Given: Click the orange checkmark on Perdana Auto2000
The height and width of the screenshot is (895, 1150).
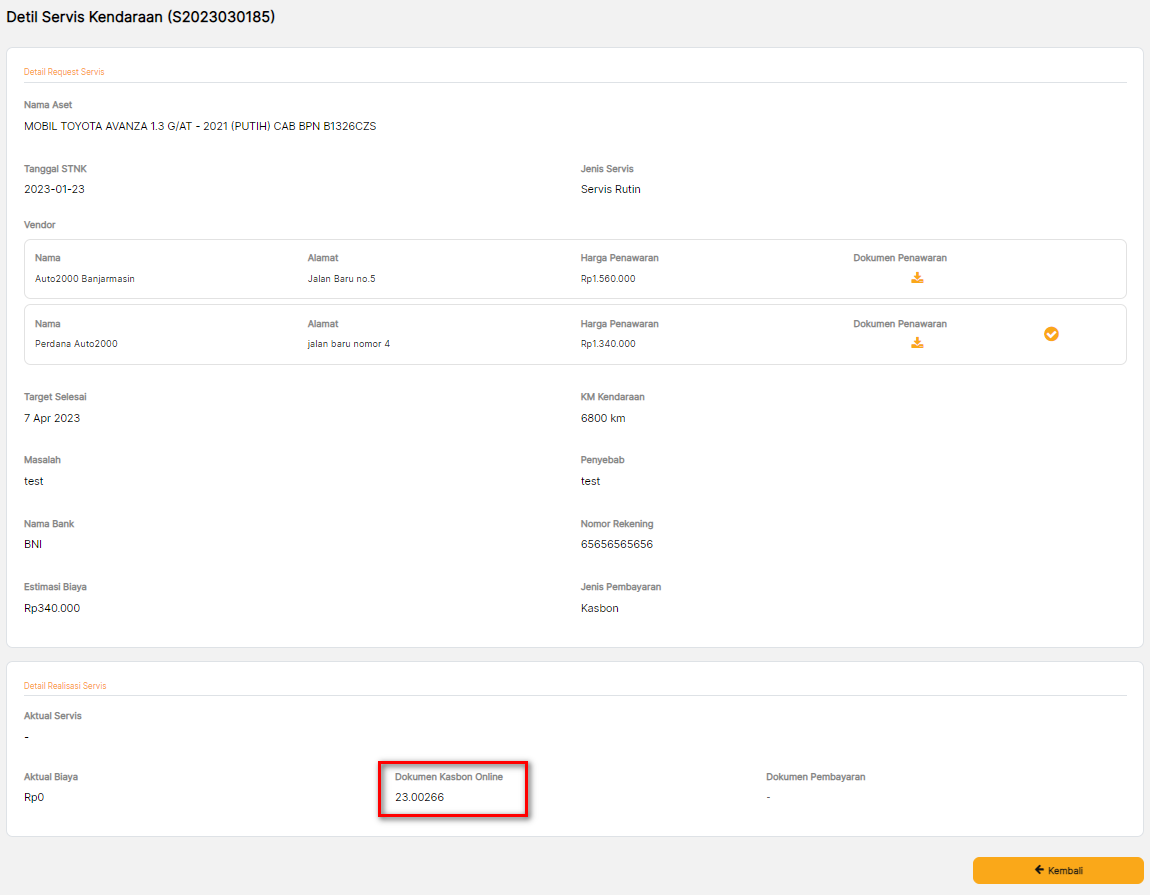Looking at the screenshot, I should point(1051,334).
